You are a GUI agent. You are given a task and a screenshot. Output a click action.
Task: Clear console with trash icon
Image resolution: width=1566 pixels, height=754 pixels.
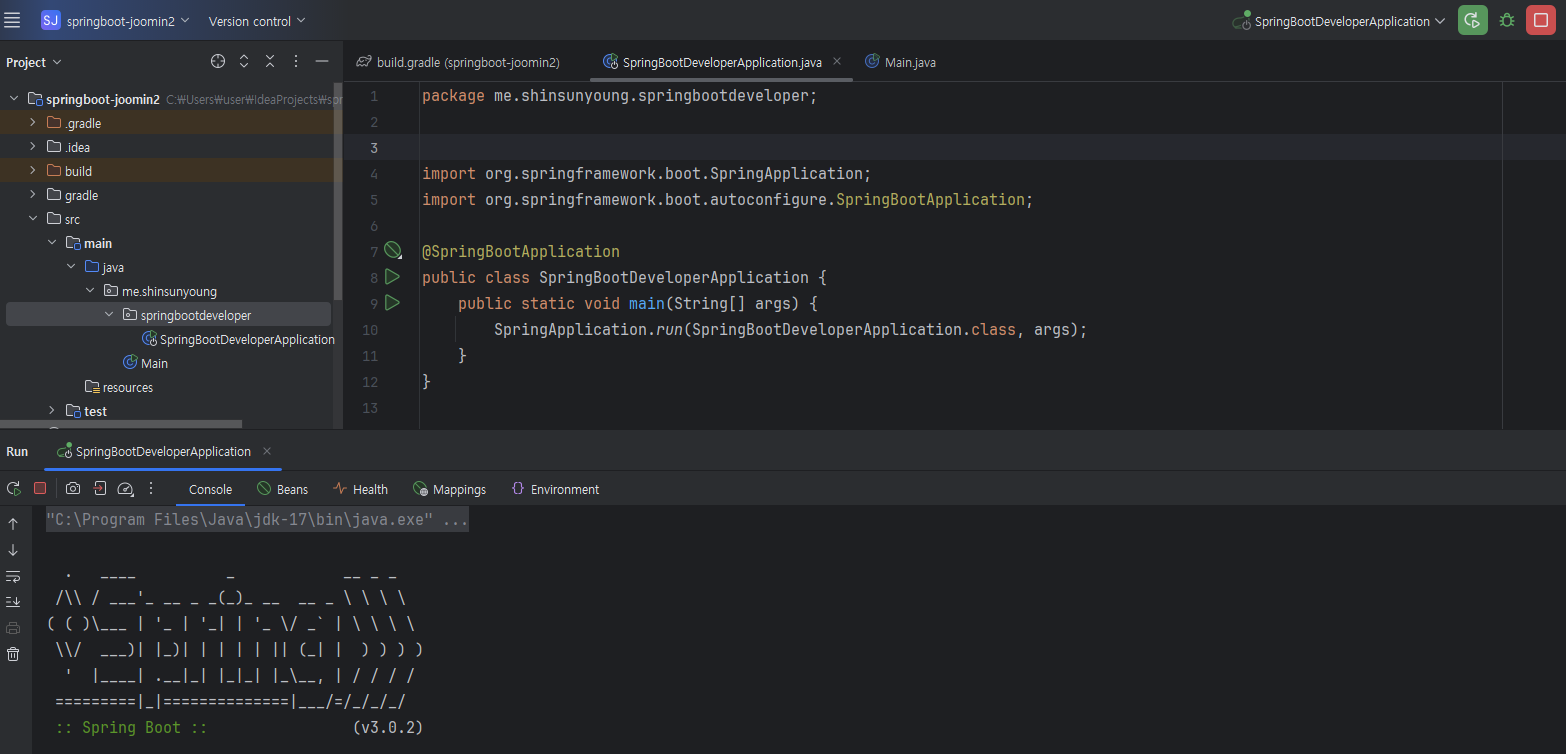[13, 654]
